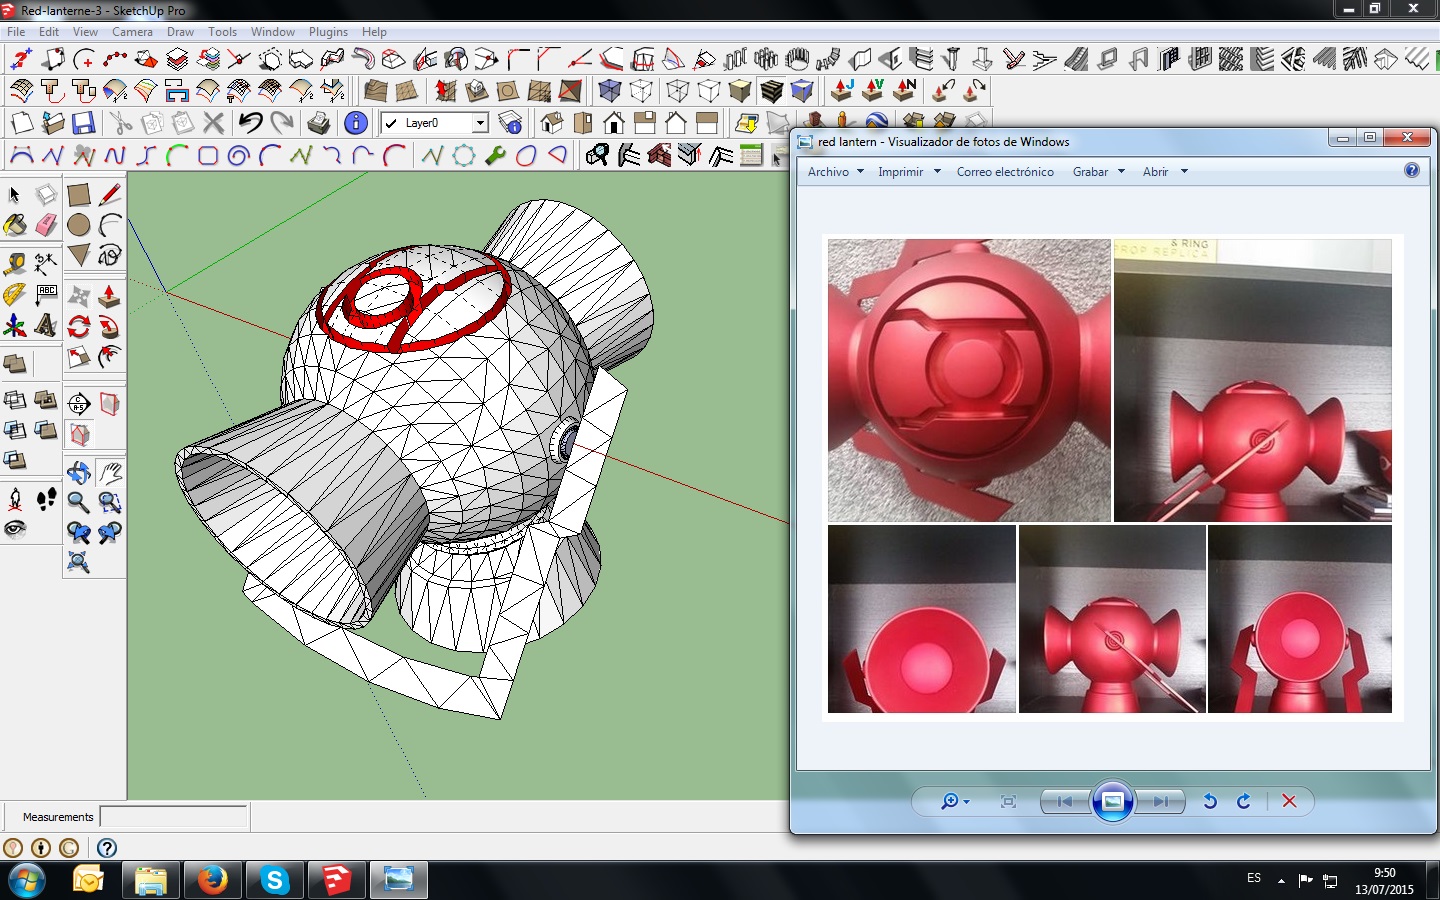Choose the Walk footprints tool
Viewport: 1440px width, 900px height.
(46, 499)
